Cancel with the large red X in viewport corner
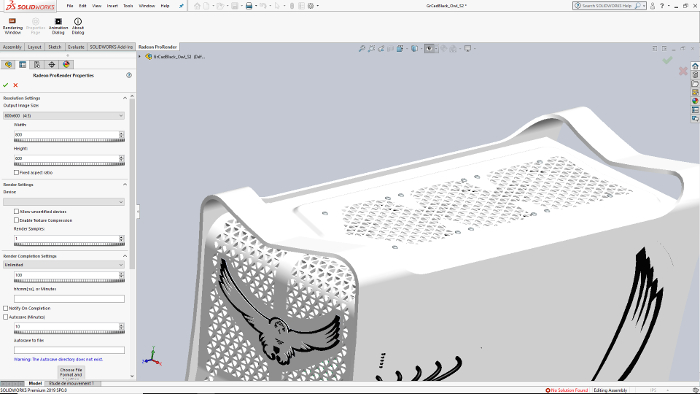Screen dimensions: 700x394 pyautogui.click(x=683, y=71)
